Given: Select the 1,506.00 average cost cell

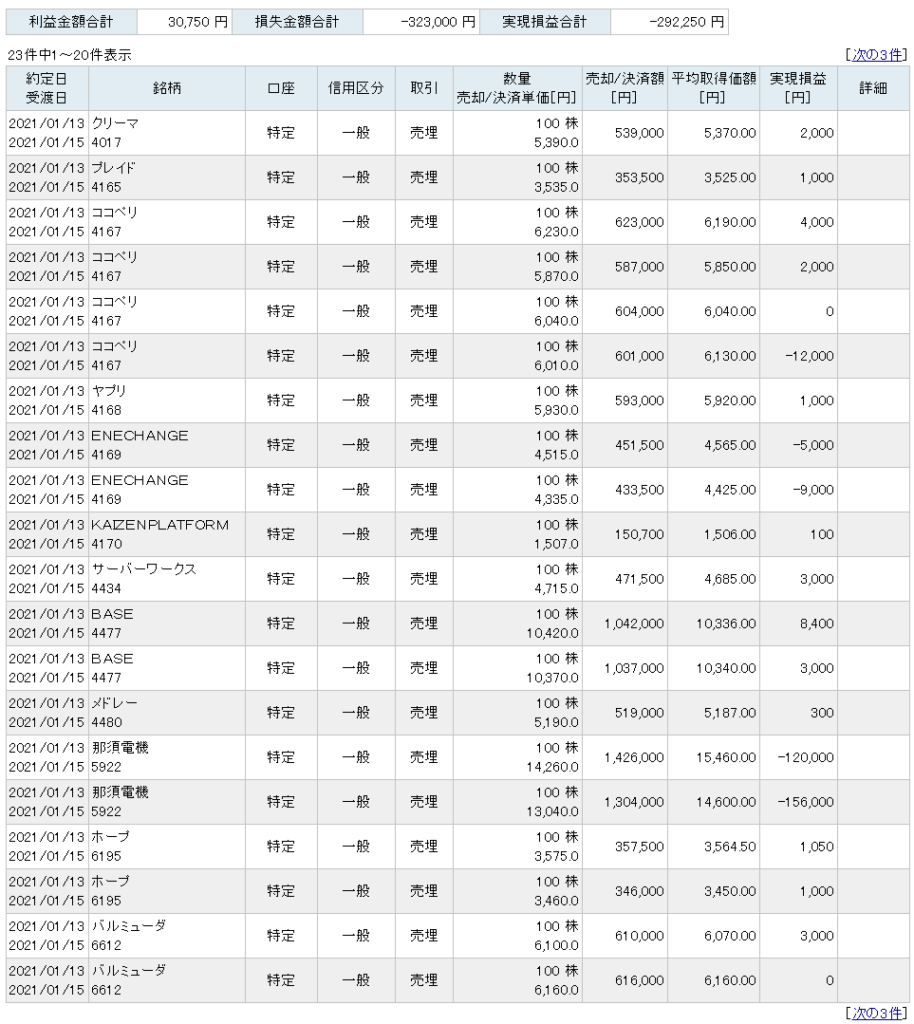Looking at the screenshot, I should (x=714, y=534).
